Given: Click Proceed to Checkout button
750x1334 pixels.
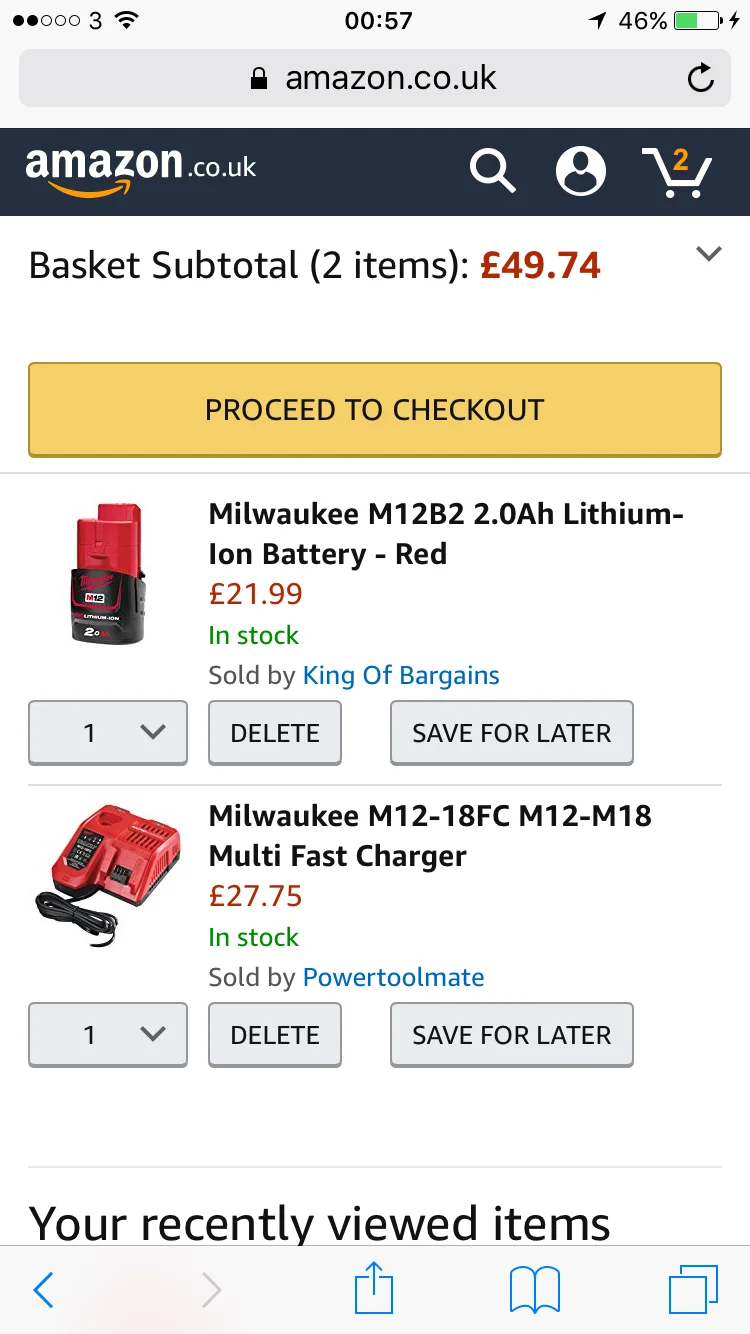Looking at the screenshot, I should coord(375,410).
